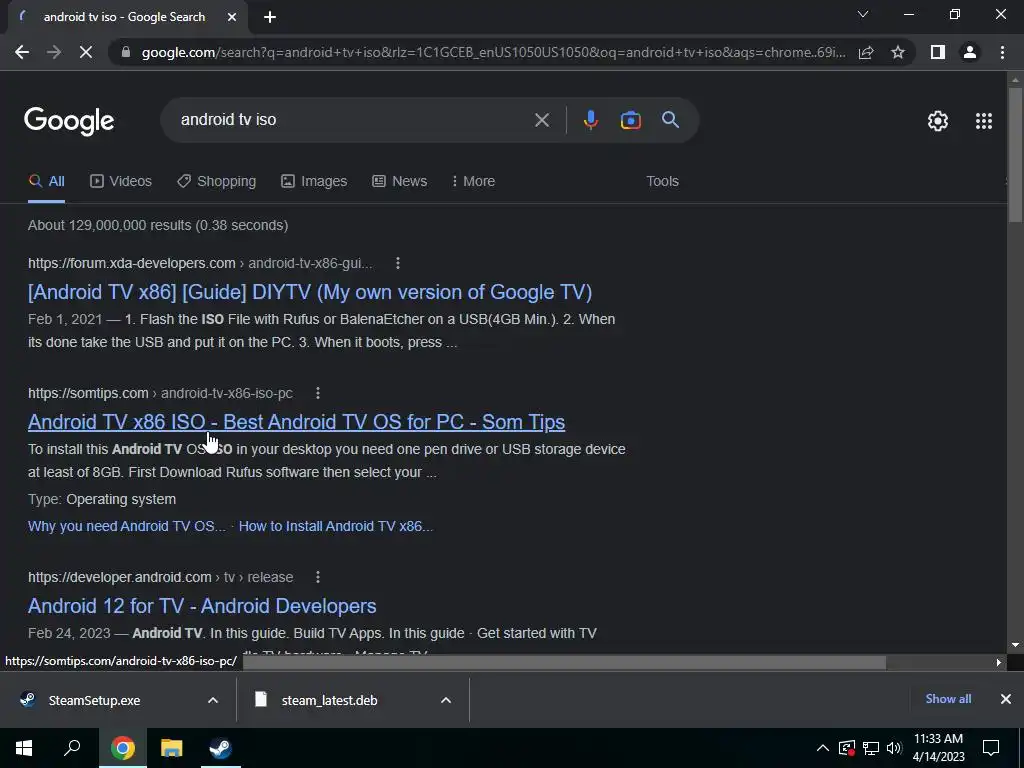1024x768 pixels.
Task: Expand Chrome tab search chevron
Action: click(x=863, y=14)
